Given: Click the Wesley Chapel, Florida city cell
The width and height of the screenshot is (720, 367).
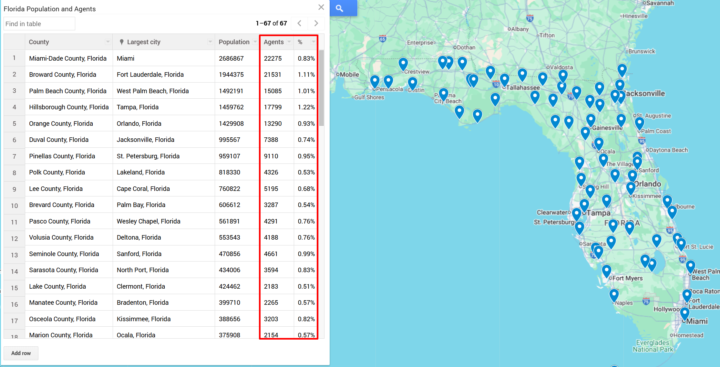Looking at the screenshot, I should pos(163,221).
